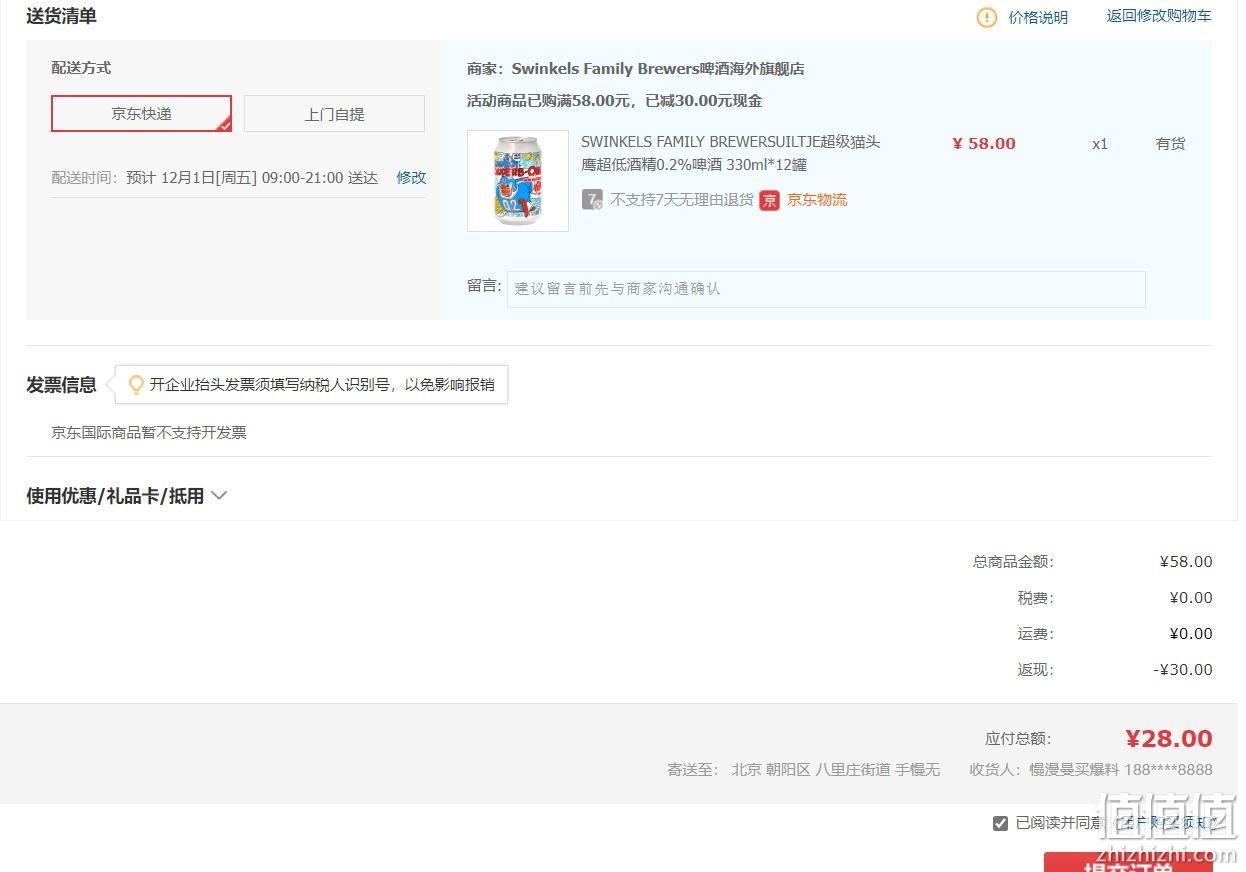The width and height of the screenshot is (1246, 872).
Task: Focus the 留言 message input field
Action: tap(826, 289)
